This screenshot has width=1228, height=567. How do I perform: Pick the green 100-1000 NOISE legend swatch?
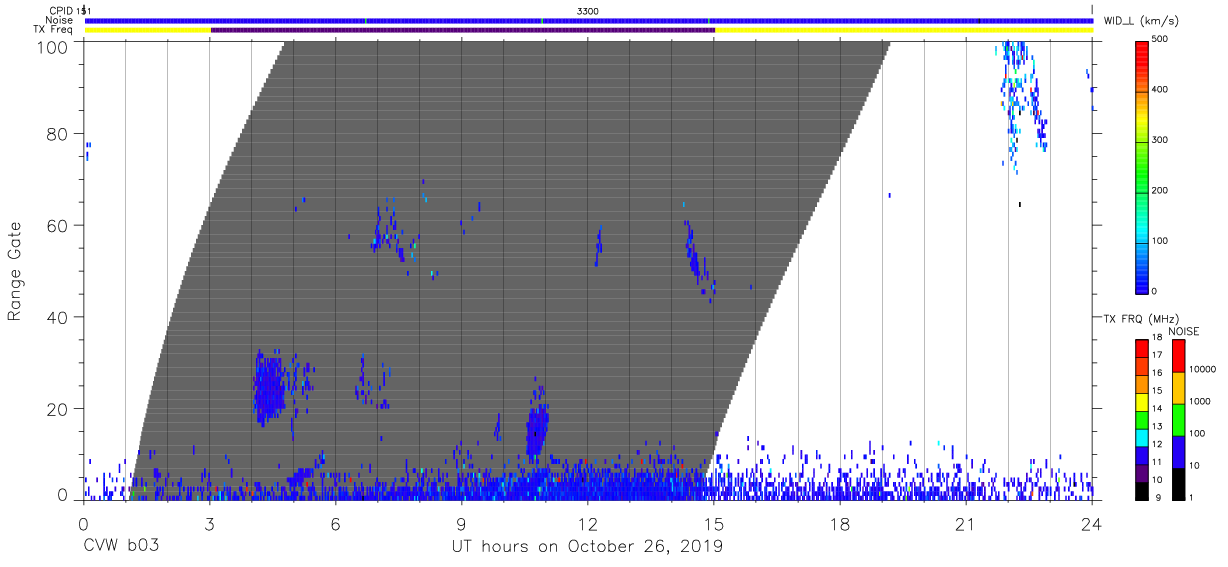(x=1177, y=419)
